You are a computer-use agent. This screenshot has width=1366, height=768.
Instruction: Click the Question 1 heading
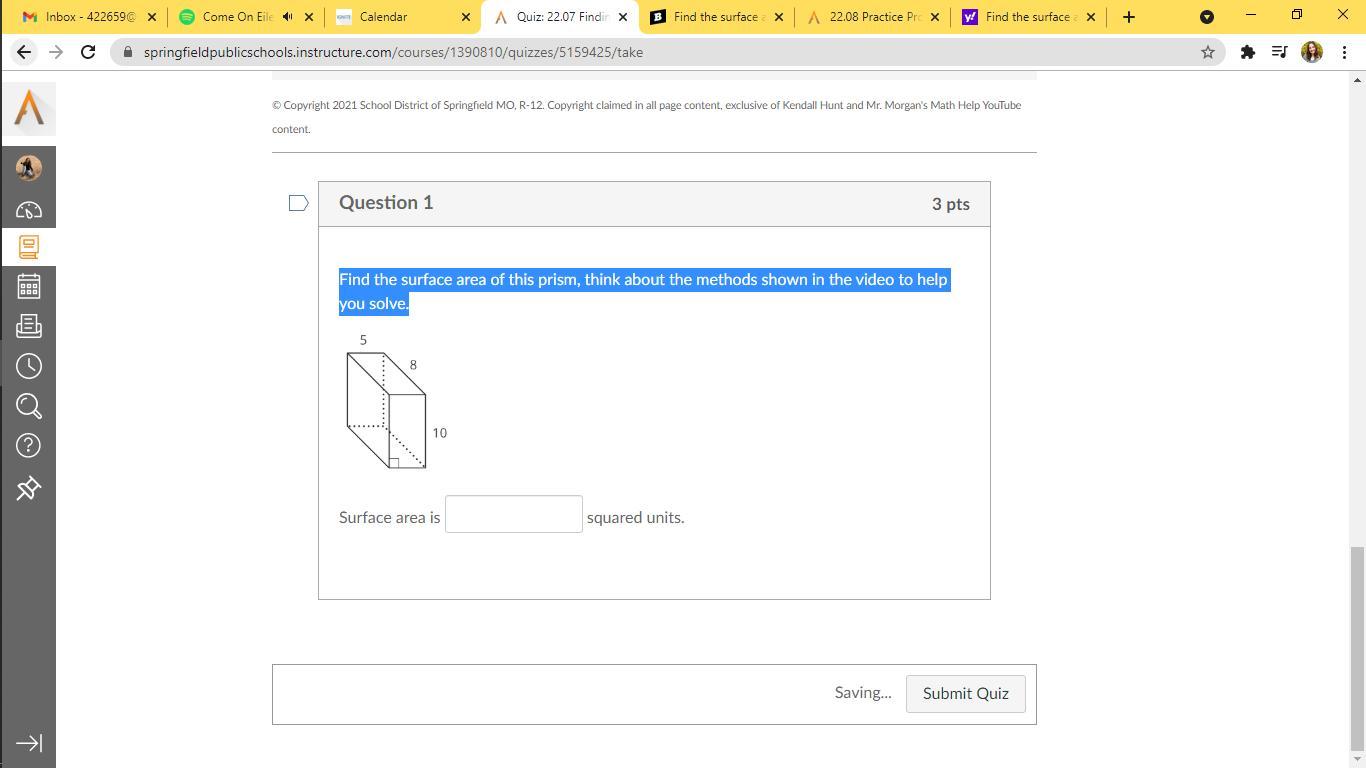(386, 203)
